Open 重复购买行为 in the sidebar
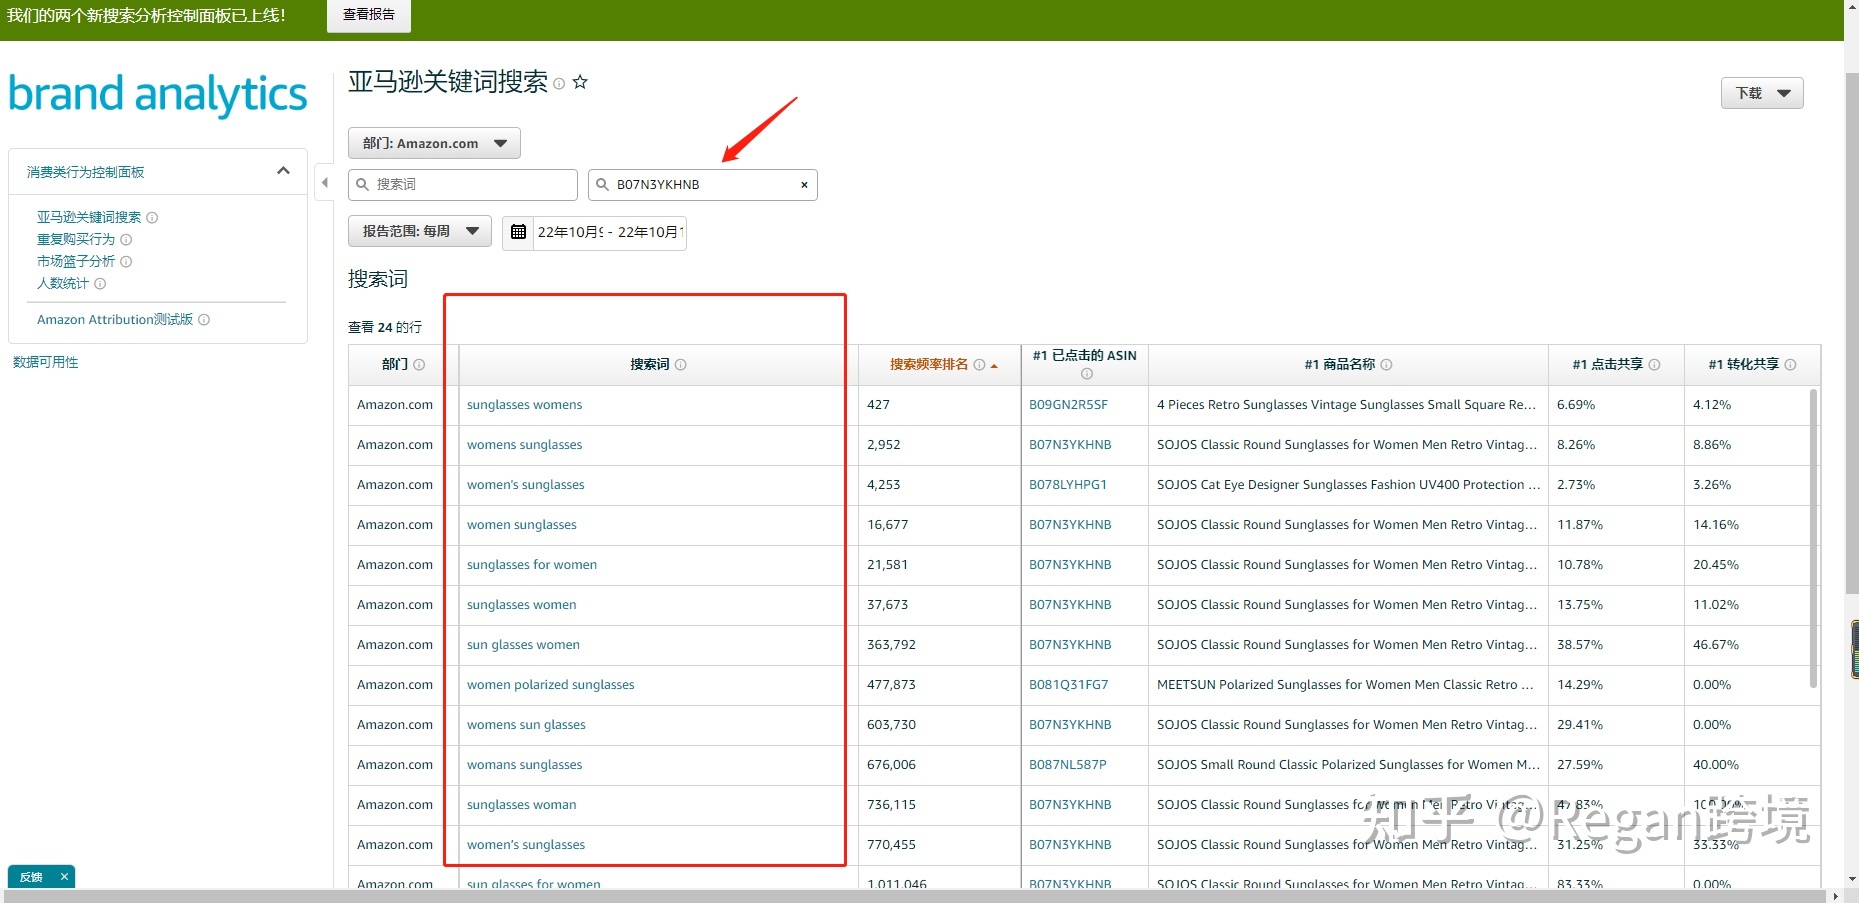 point(76,239)
